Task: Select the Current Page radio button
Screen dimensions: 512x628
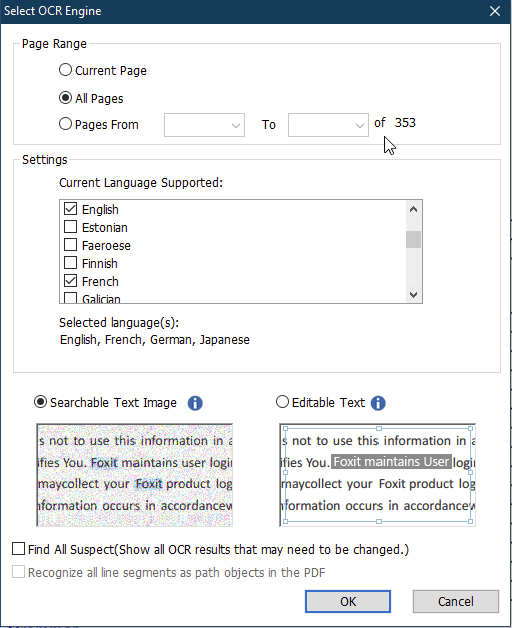Action: click(x=65, y=70)
